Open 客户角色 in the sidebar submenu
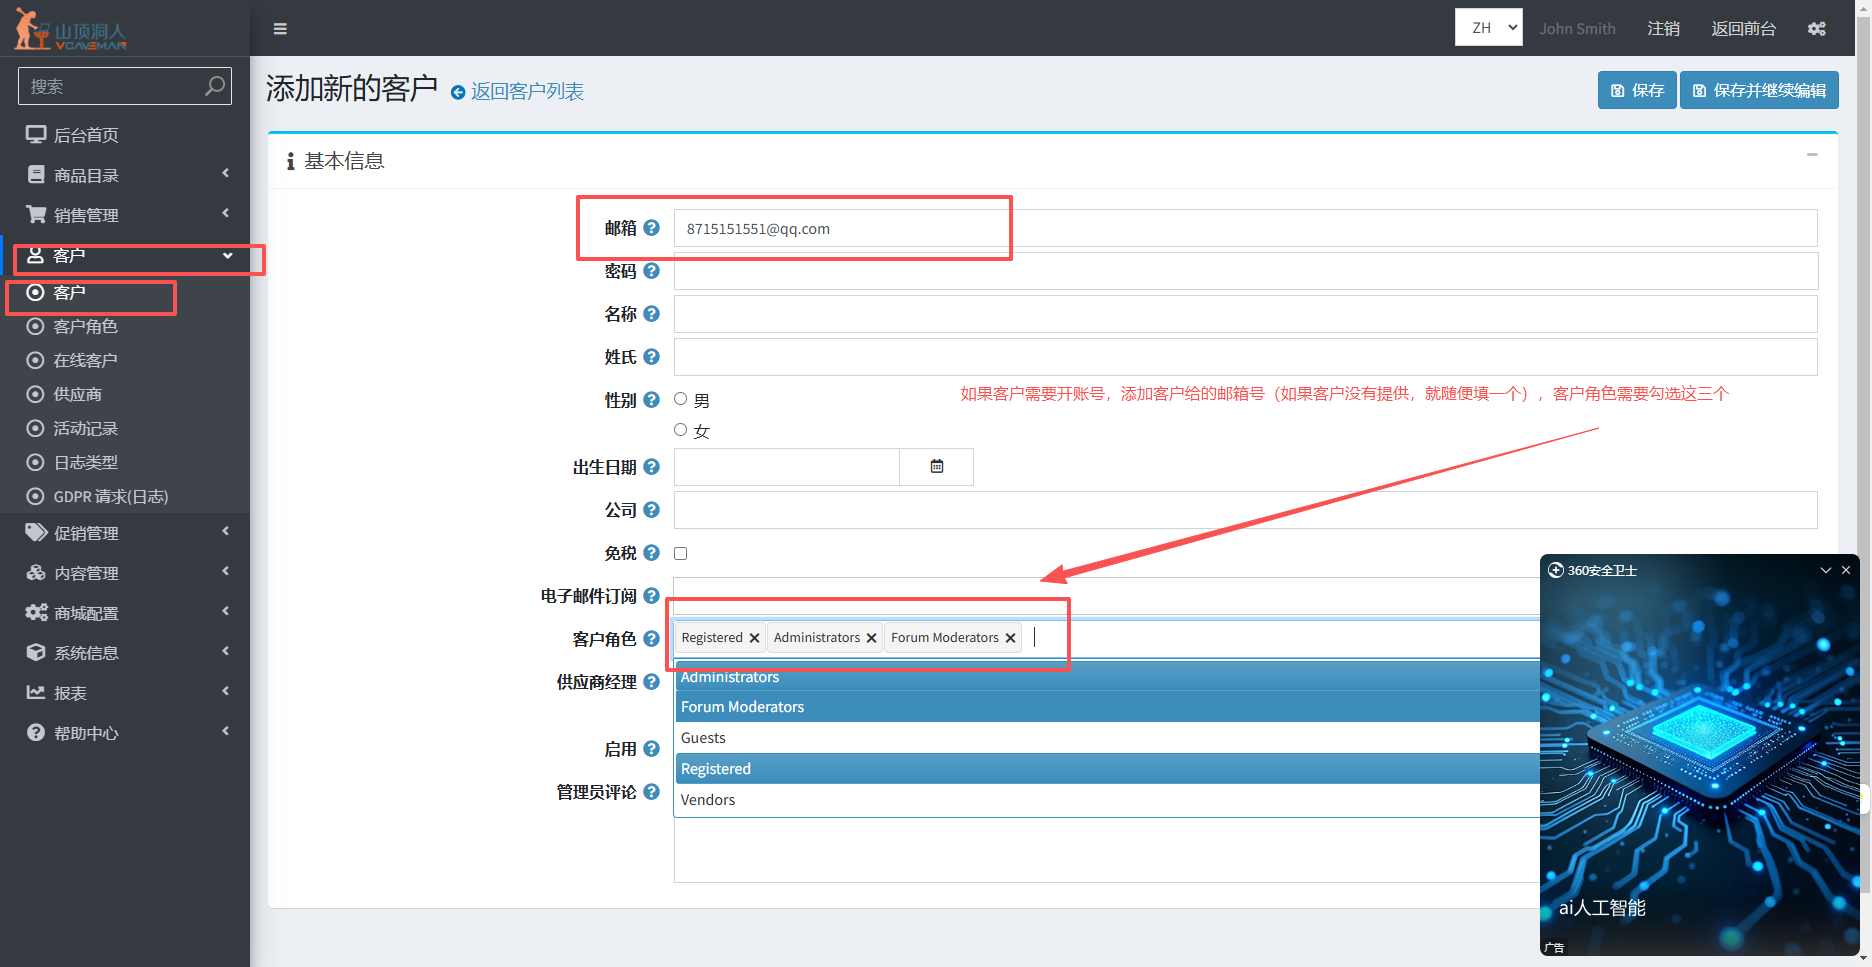The width and height of the screenshot is (1872, 967). click(x=86, y=327)
